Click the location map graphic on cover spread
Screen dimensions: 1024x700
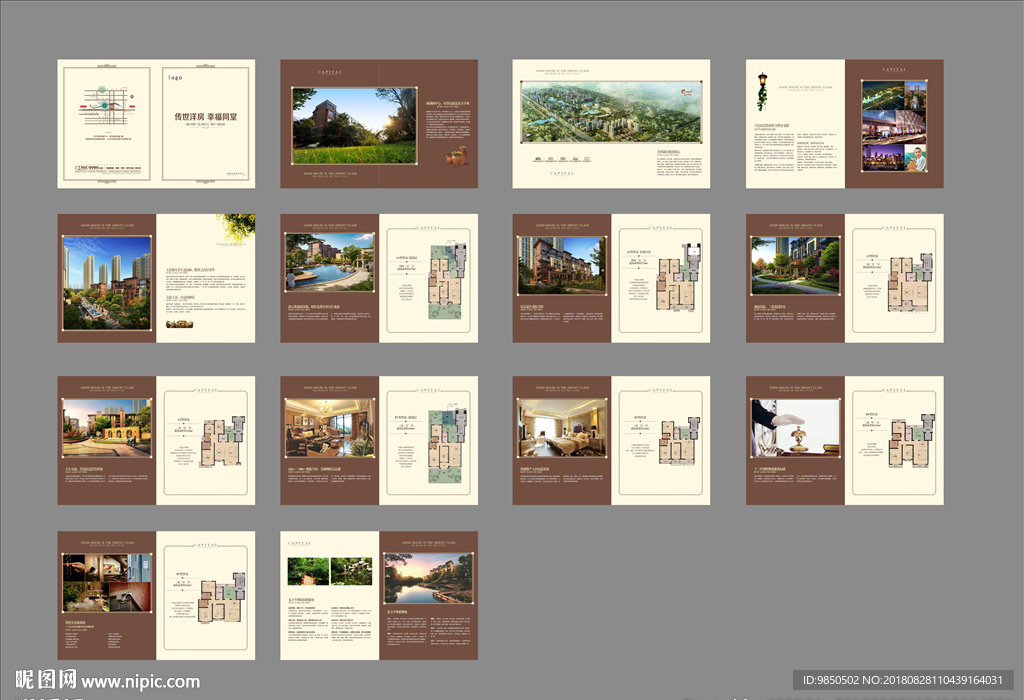point(104,102)
